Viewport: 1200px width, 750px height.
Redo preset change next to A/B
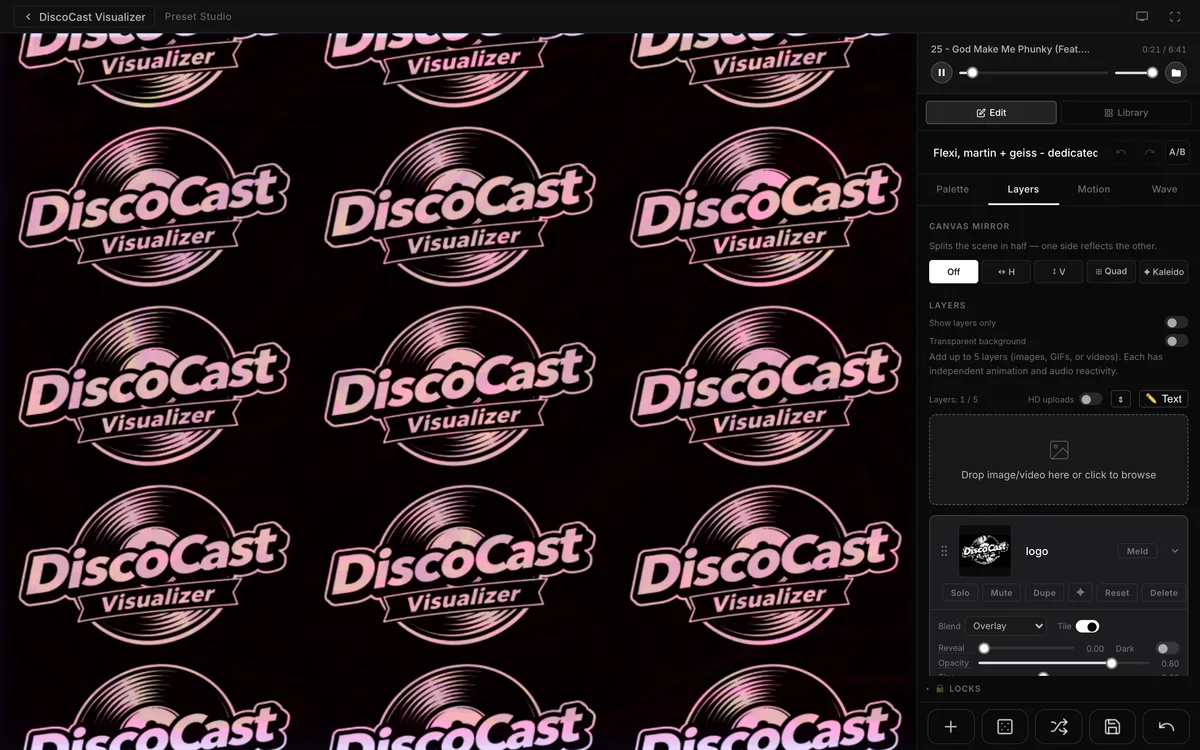(1149, 152)
